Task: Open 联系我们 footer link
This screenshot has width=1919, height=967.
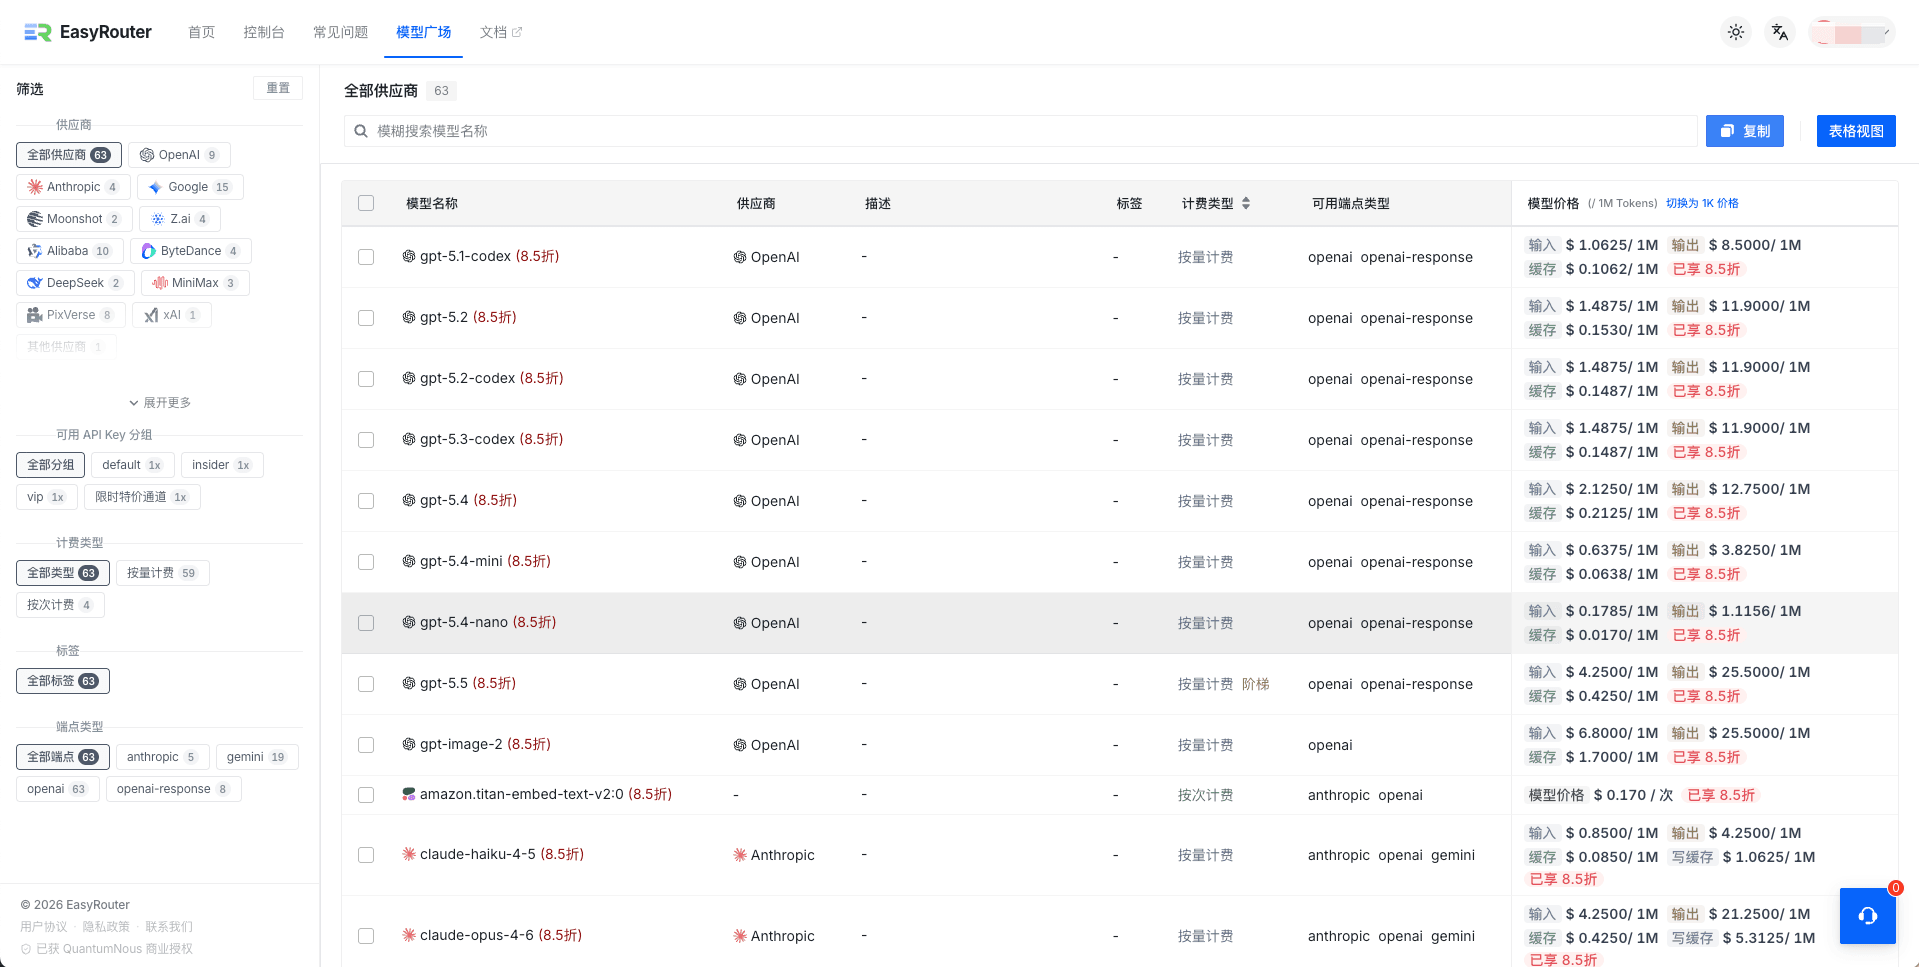Action: (169, 927)
